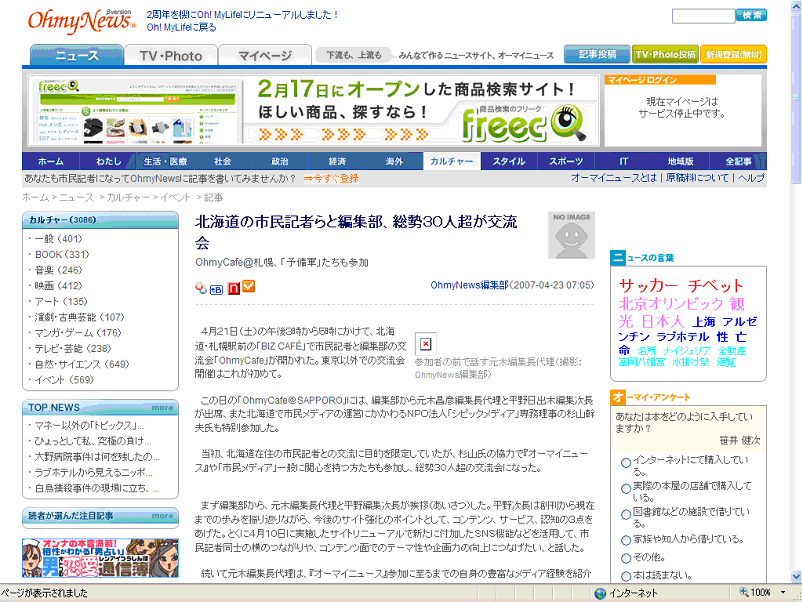Select the その他 radio option

pyautogui.click(x=626, y=558)
